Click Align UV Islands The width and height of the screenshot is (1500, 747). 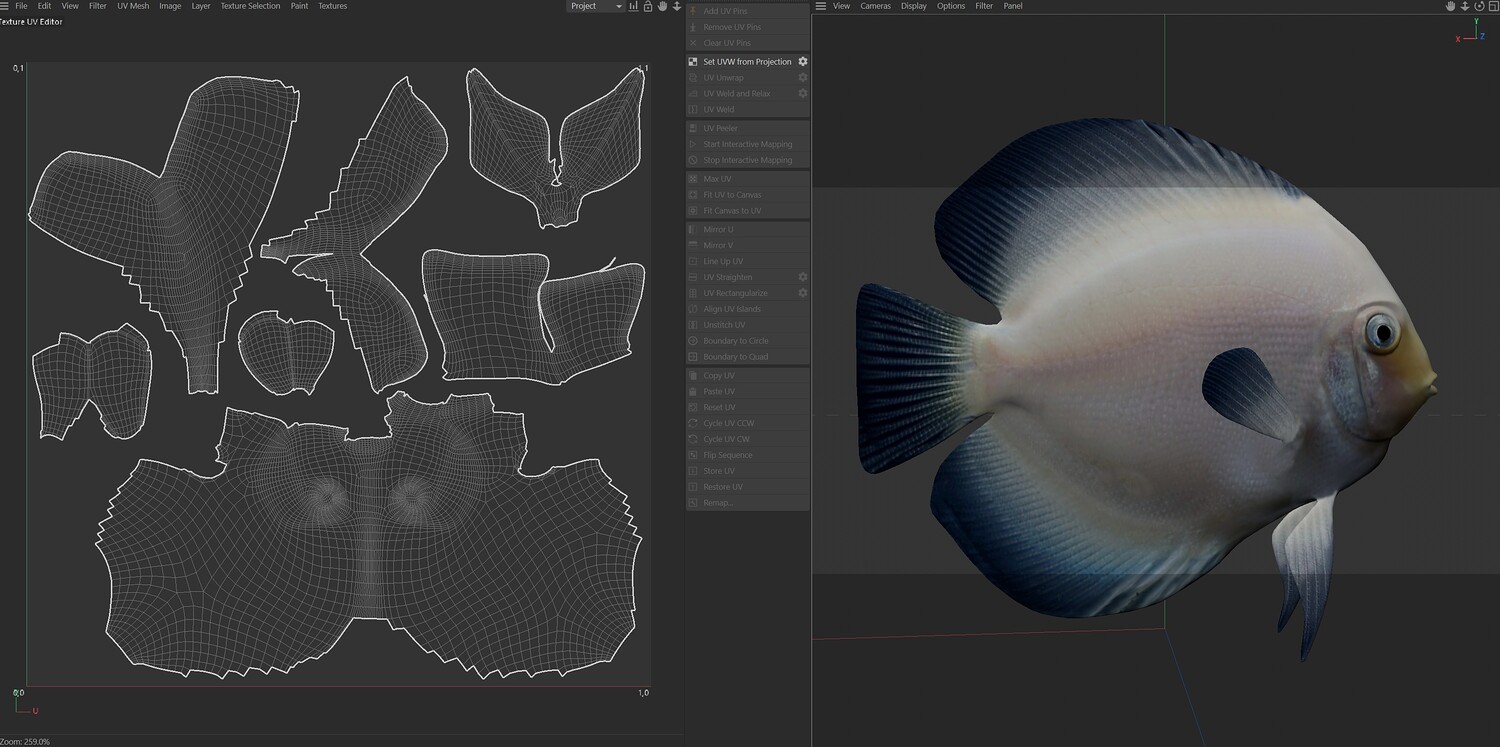[x=748, y=309]
